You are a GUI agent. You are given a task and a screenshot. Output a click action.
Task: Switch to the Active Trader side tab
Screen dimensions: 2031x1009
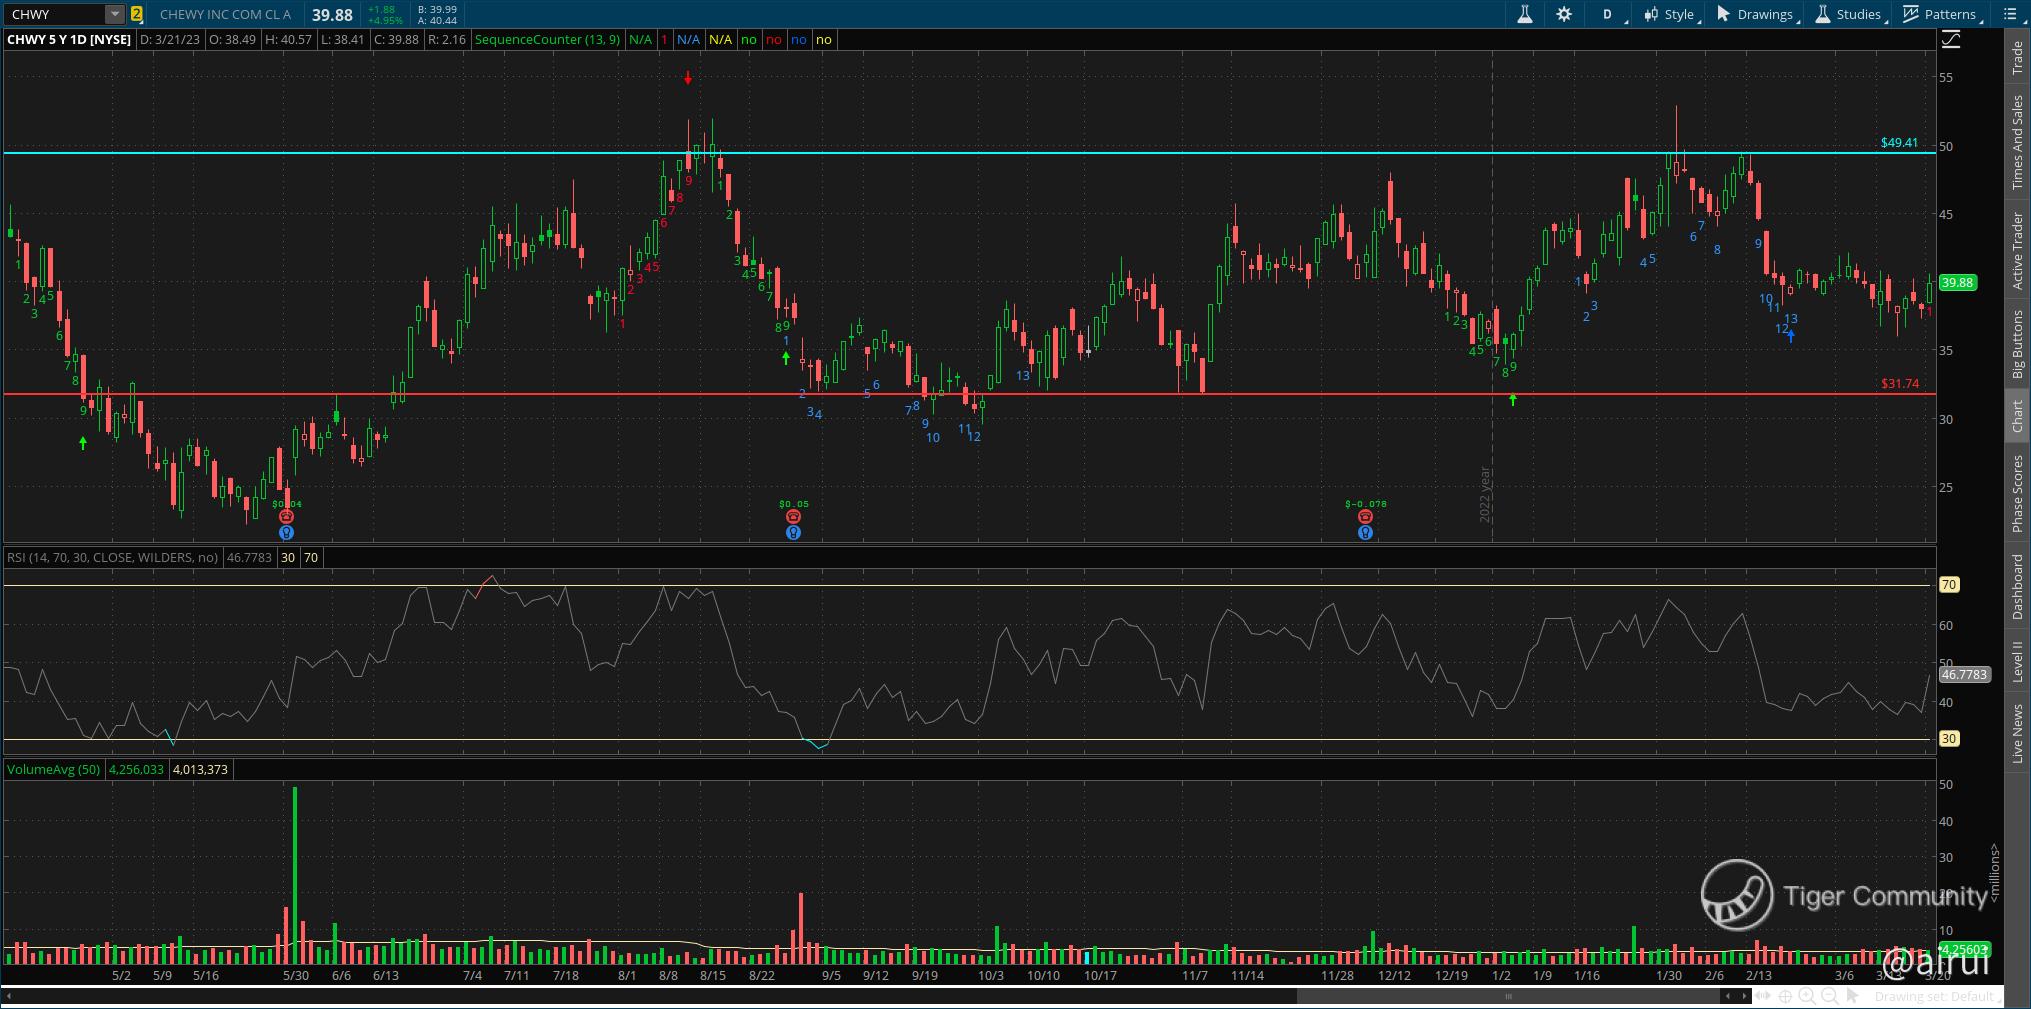pos(2017,250)
